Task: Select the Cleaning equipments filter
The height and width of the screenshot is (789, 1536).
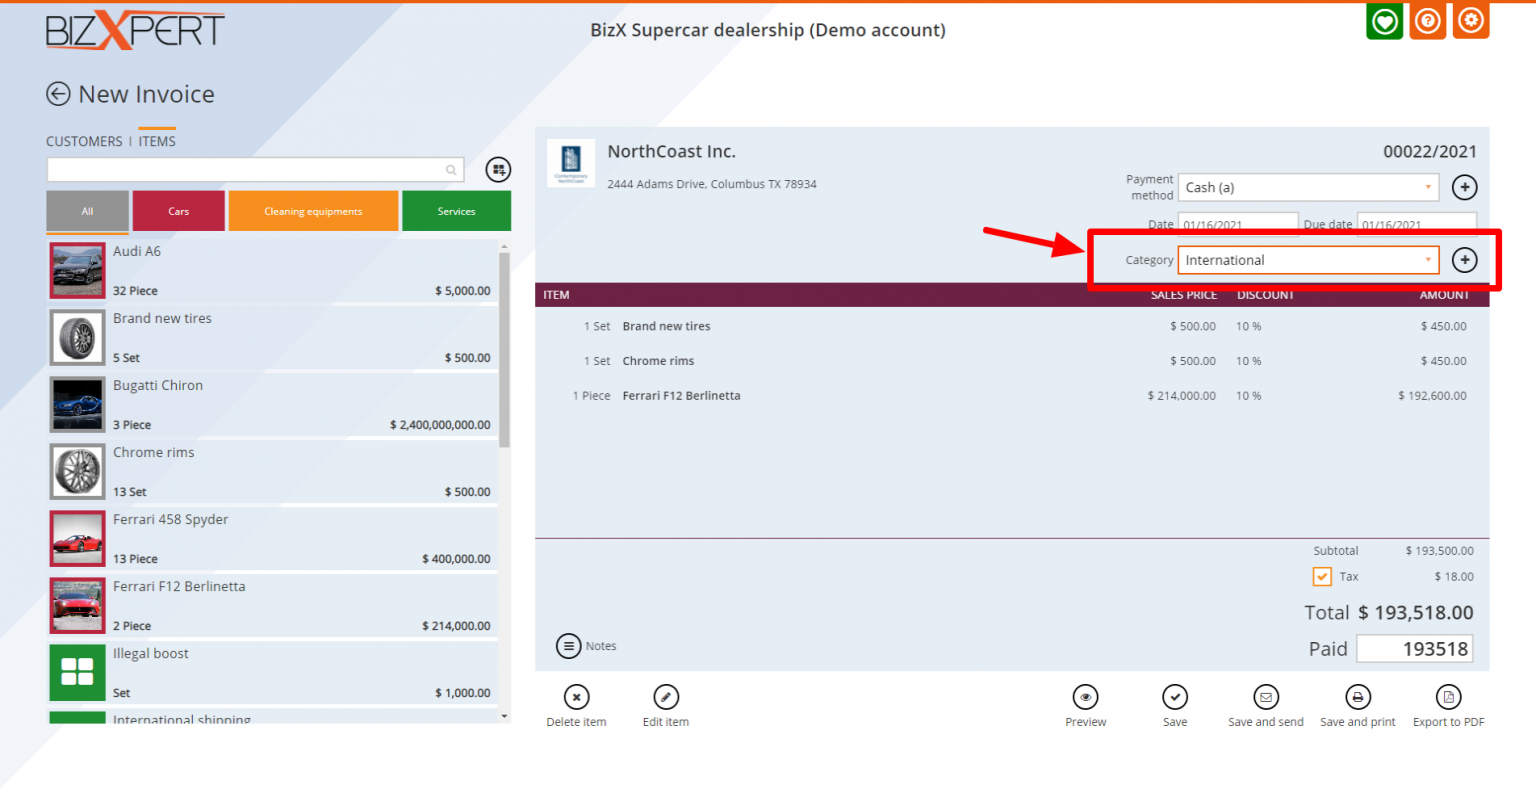Action: coord(313,211)
